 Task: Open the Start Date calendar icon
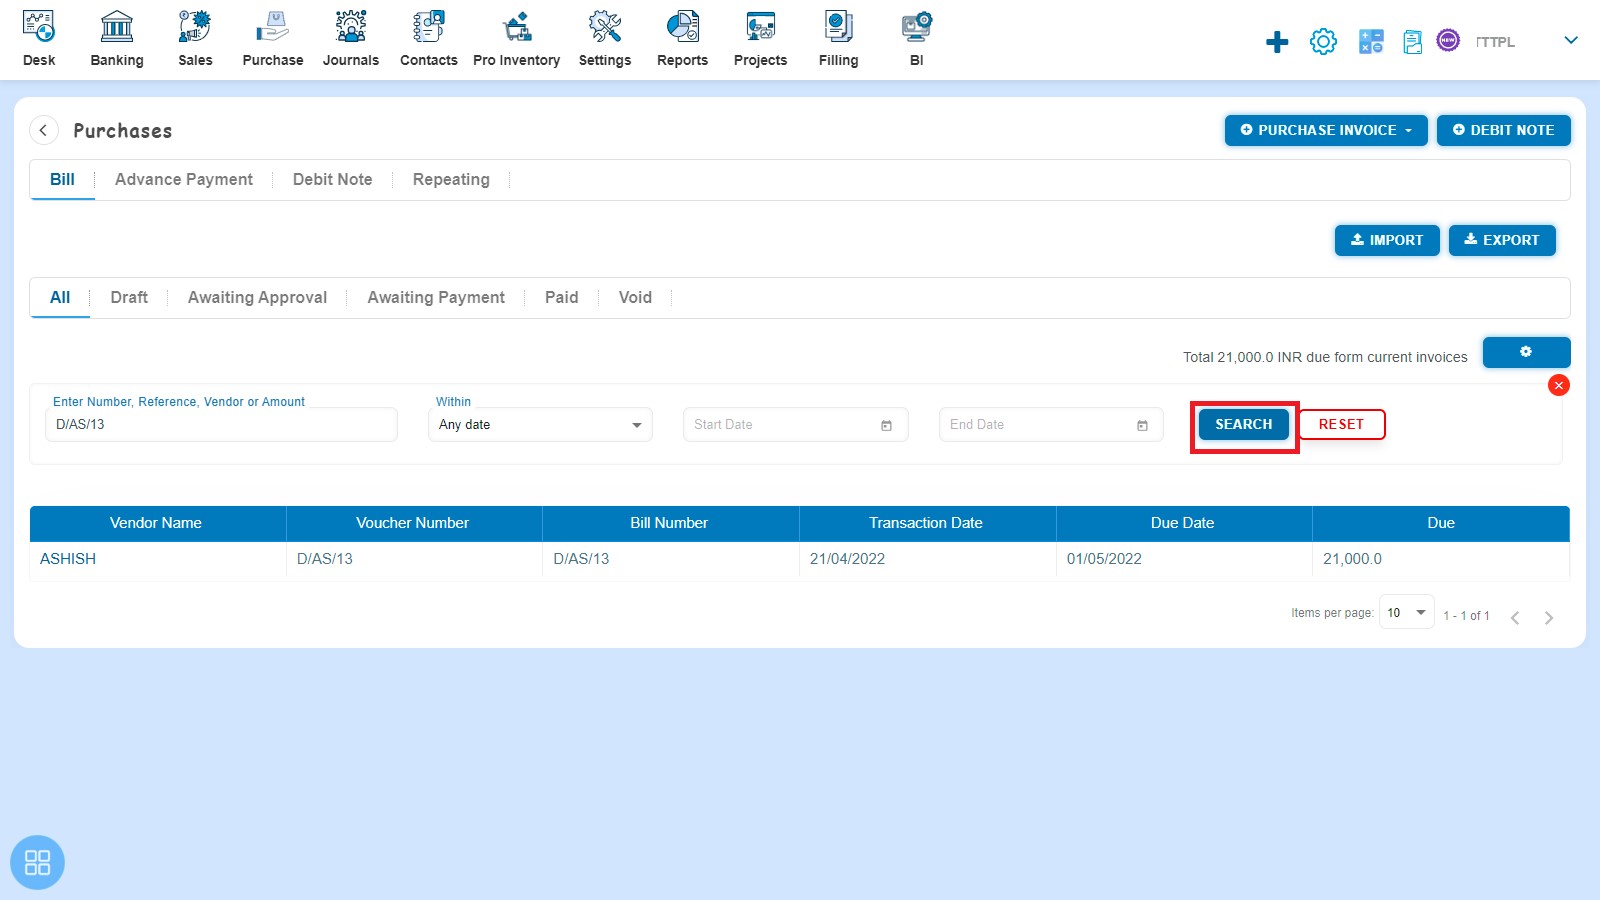[x=886, y=426]
